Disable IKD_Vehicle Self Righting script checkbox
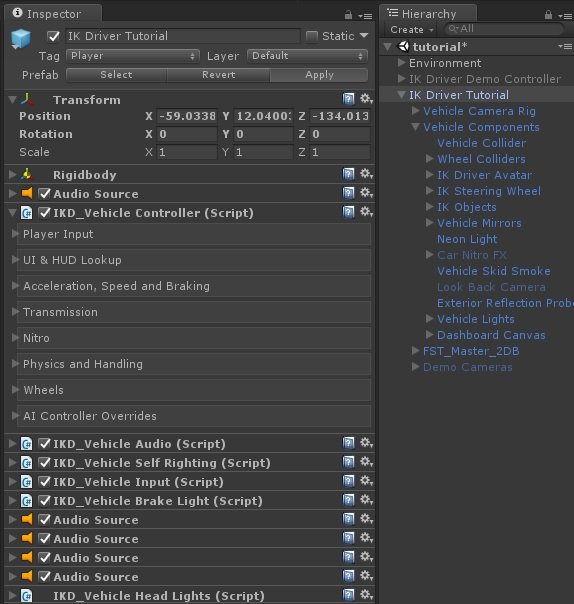Screen dimensions: 574x604 (x=45, y=462)
